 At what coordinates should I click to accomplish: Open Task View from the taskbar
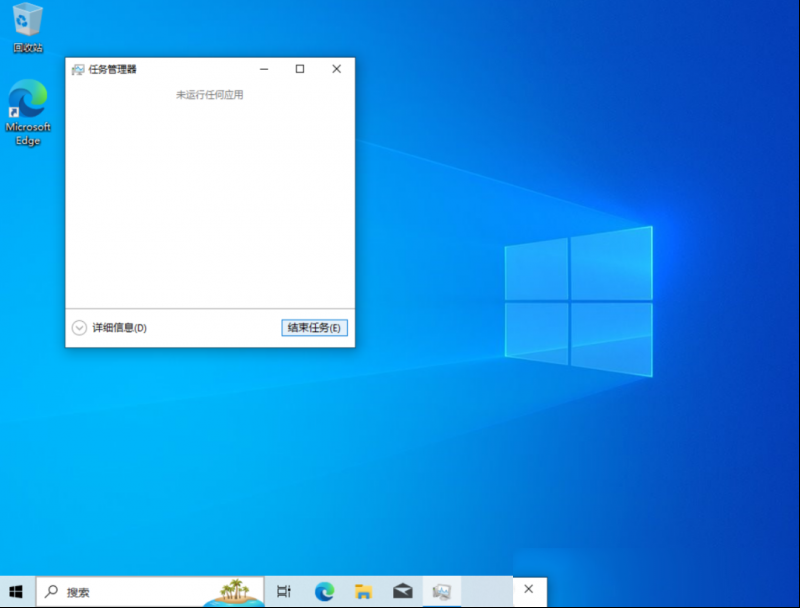coord(284,592)
